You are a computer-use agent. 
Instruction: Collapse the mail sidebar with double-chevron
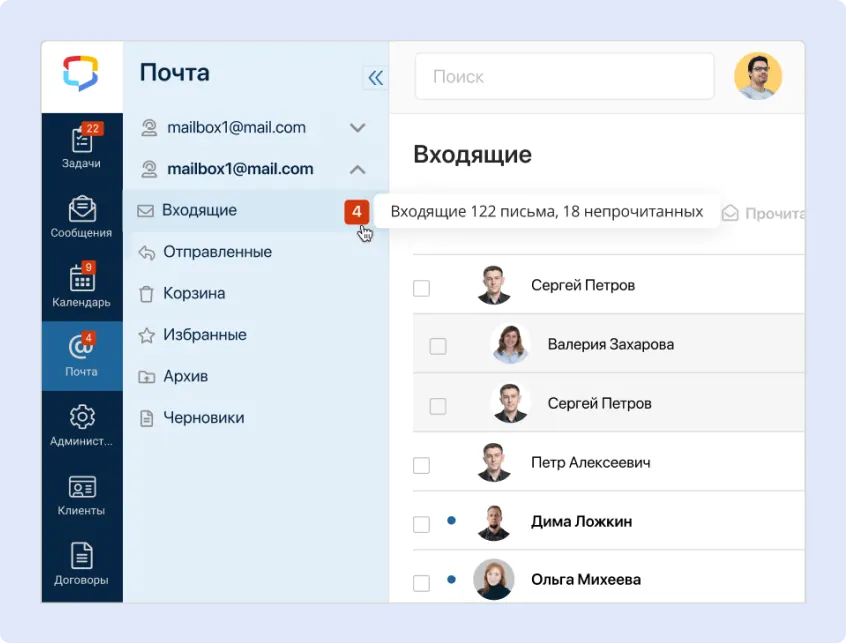(374, 77)
